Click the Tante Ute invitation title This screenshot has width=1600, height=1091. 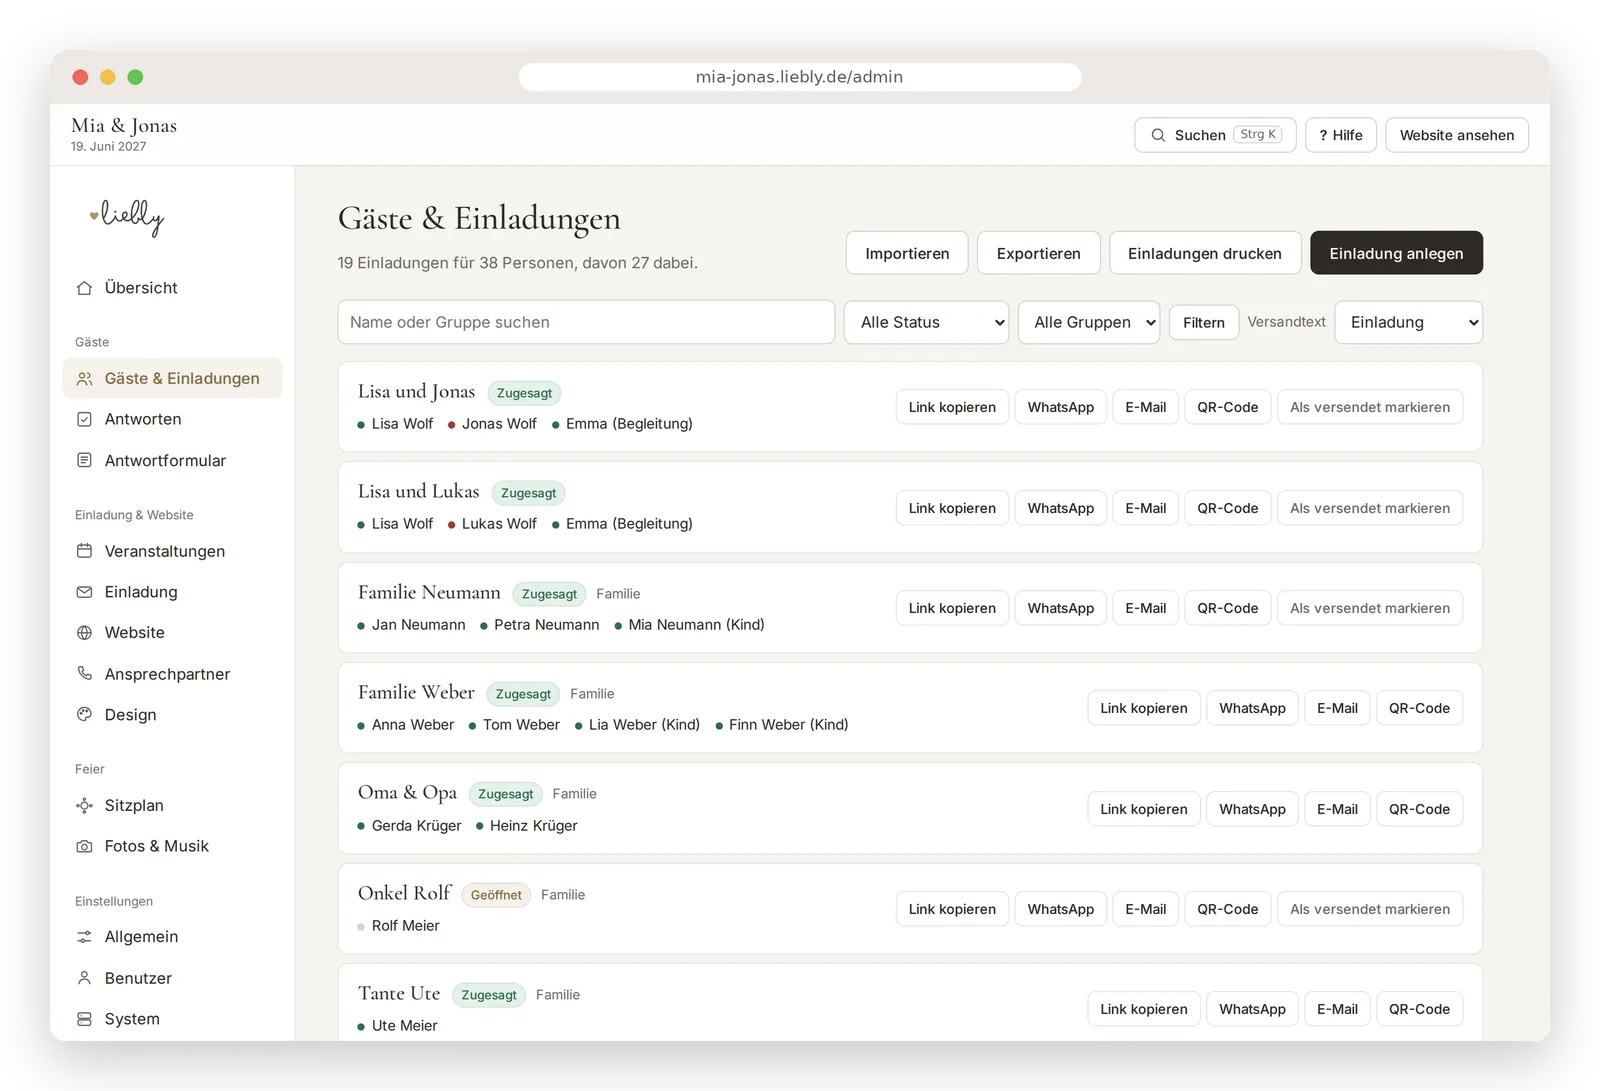coord(399,993)
